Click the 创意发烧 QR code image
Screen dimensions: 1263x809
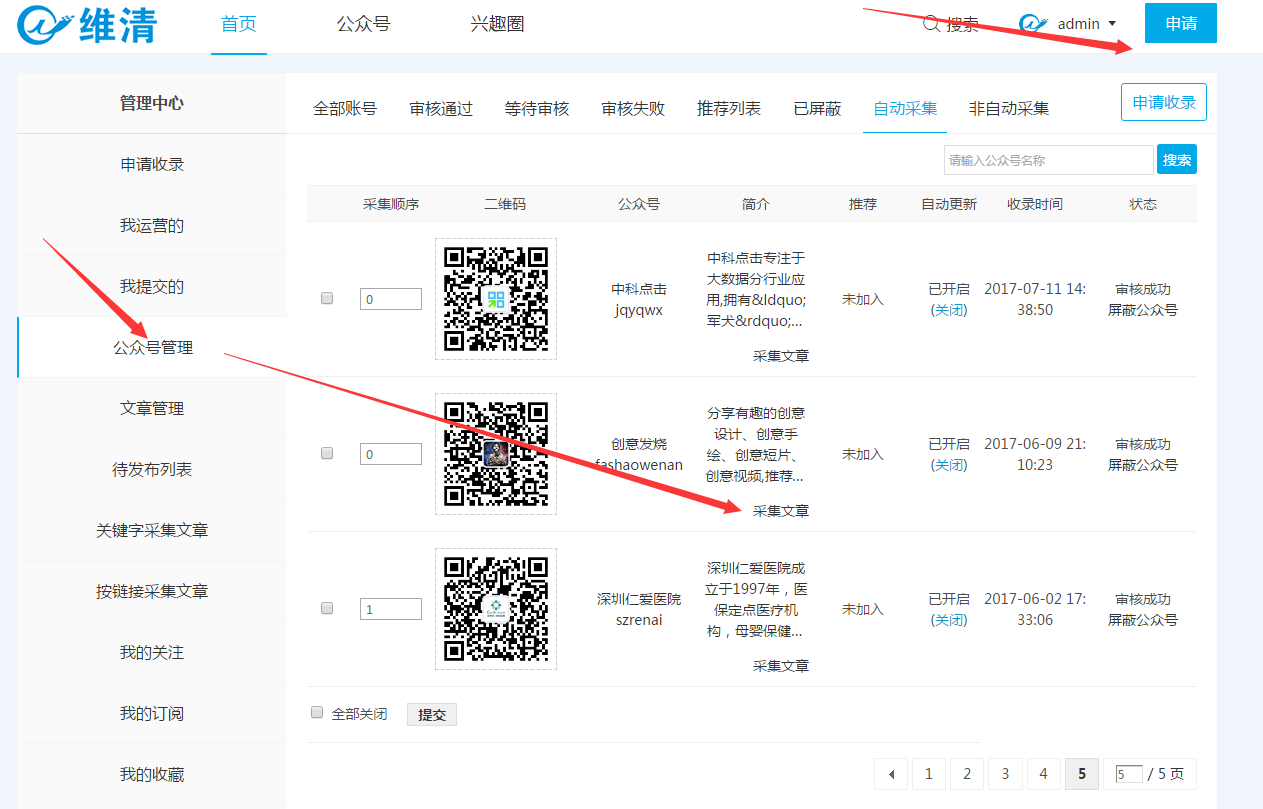[496, 453]
